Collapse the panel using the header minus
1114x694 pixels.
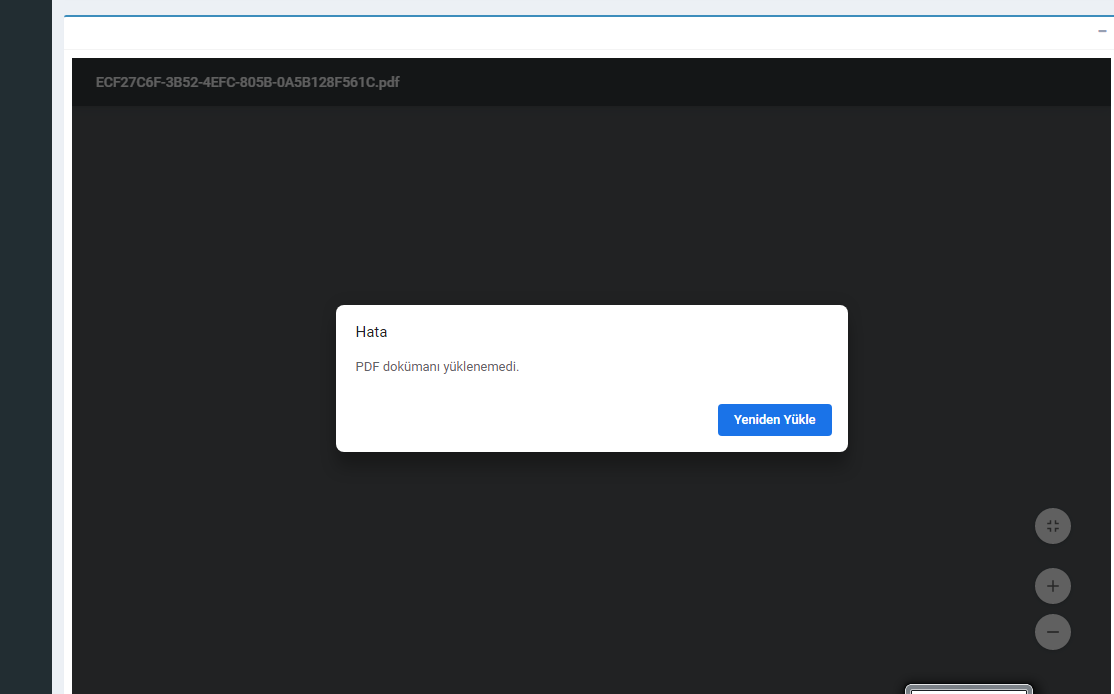(x=1102, y=32)
